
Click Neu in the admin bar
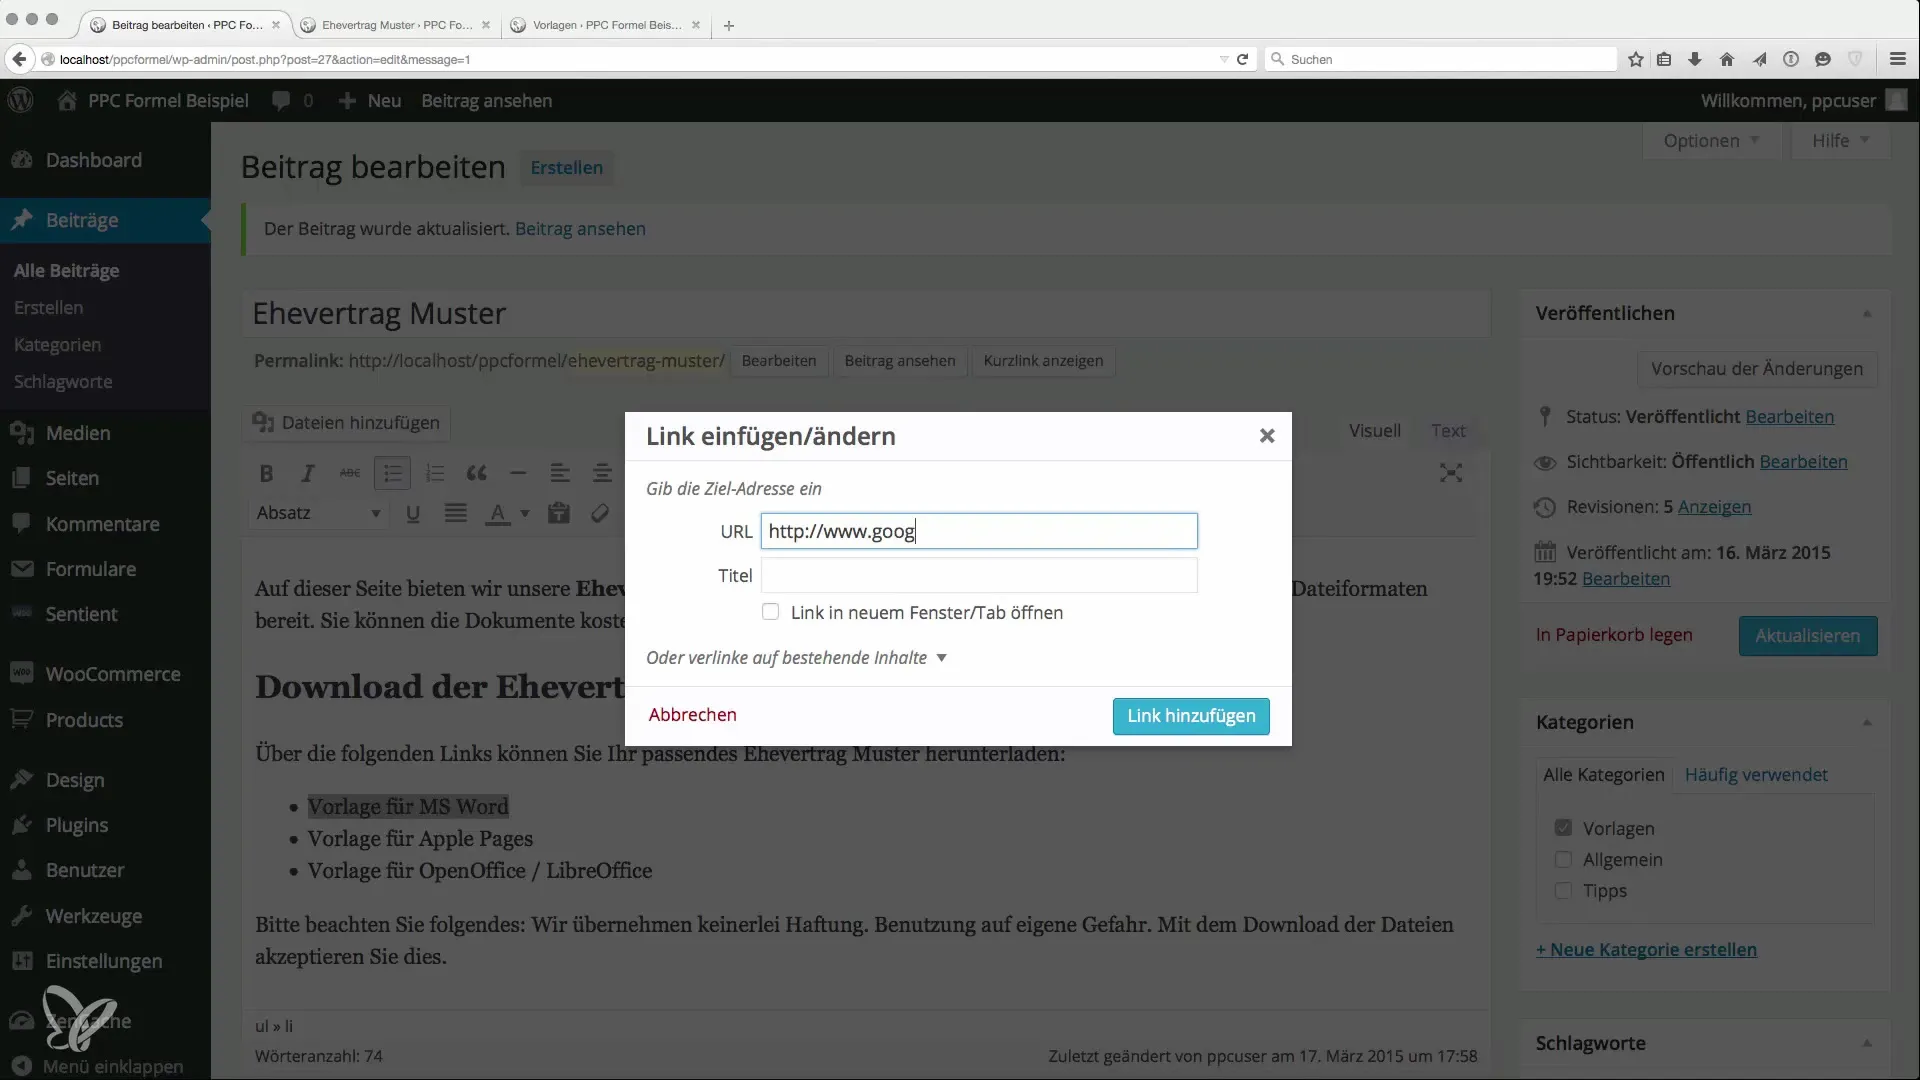[x=370, y=101]
